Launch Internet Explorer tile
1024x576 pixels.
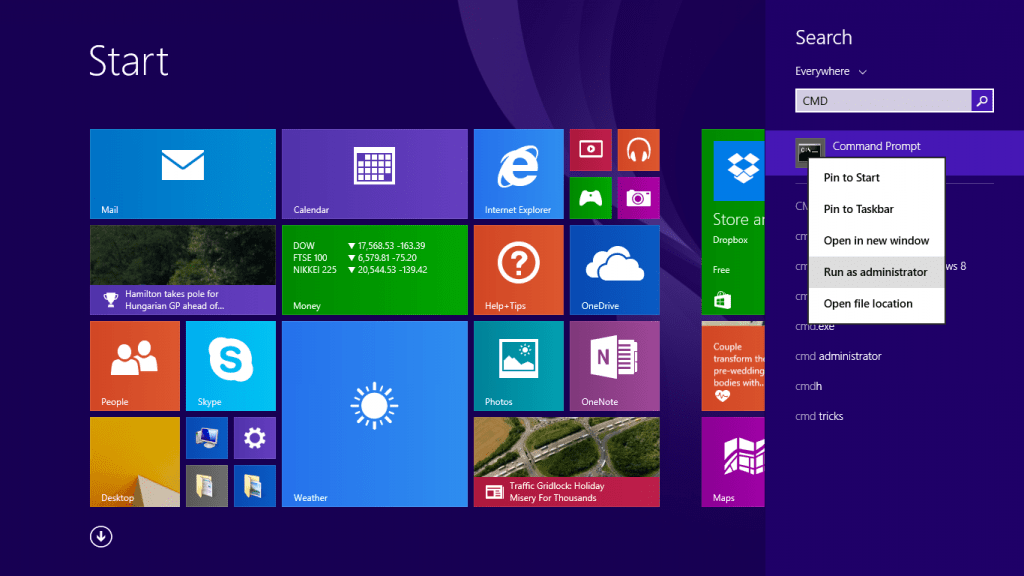coord(519,174)
